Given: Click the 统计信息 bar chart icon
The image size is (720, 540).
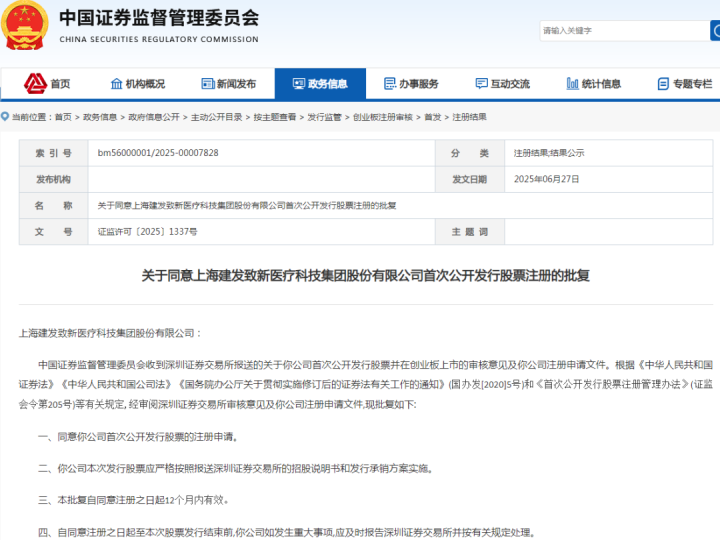Looking at the screenshot, I should tap(572, 84).
